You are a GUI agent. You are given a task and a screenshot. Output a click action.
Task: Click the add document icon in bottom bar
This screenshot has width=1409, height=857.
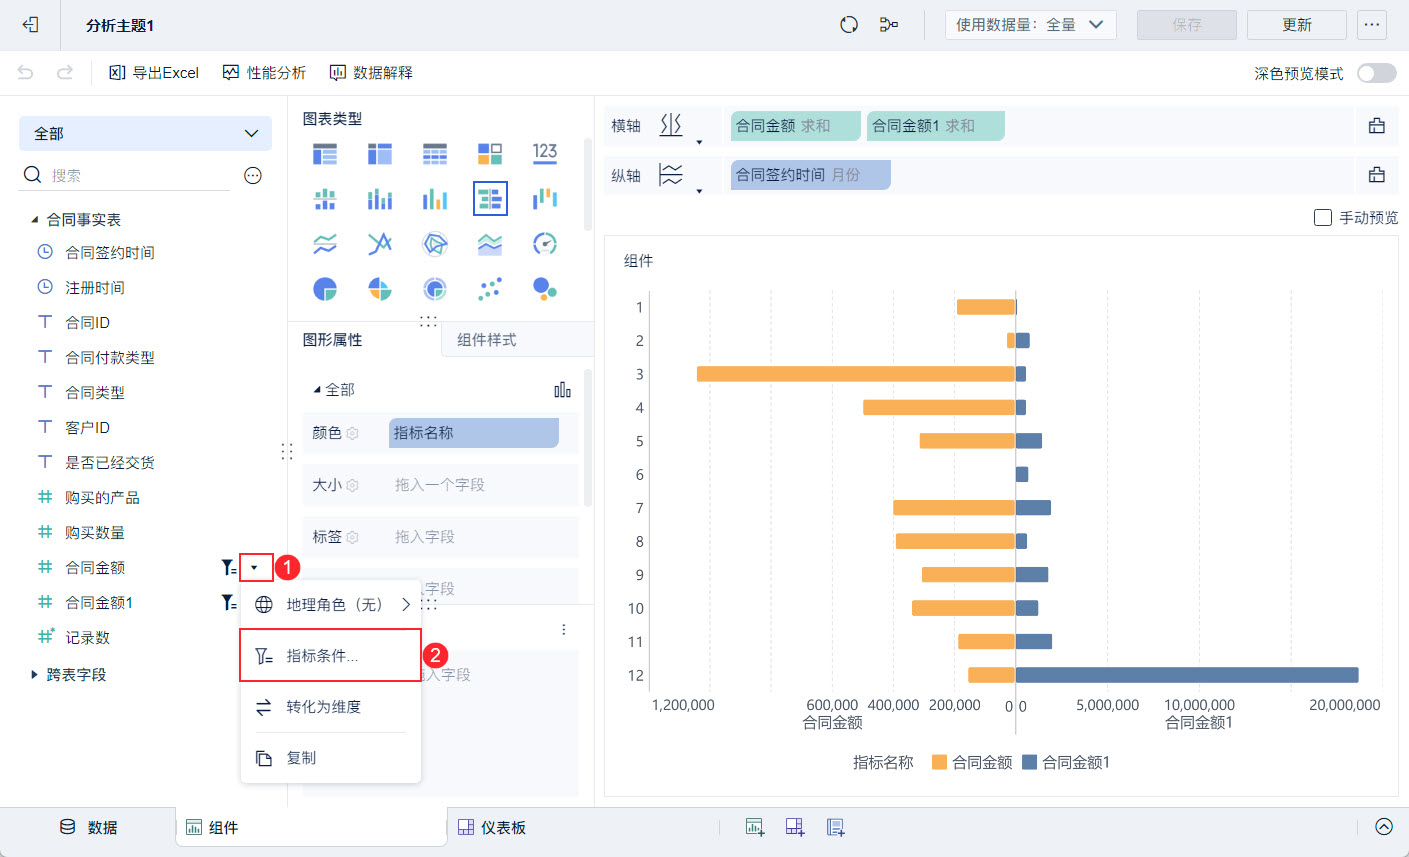pos(836,827)
